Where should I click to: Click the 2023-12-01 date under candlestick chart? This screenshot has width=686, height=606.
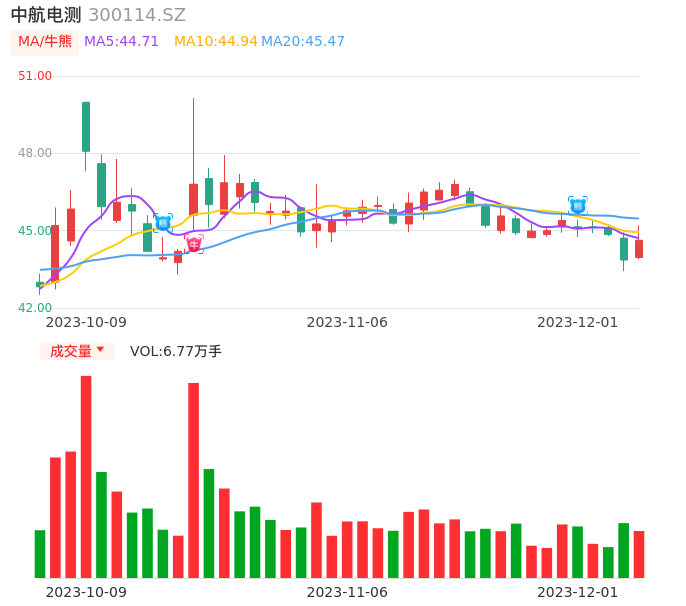tap(578, 322)
